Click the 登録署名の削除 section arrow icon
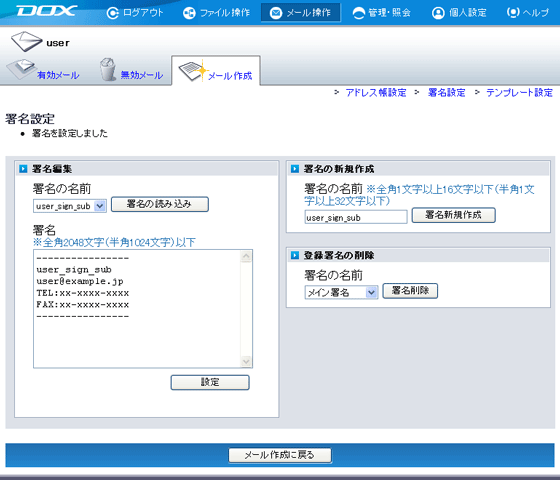The width and height of the screenshot is (560, 480). [x=295, y=255]
